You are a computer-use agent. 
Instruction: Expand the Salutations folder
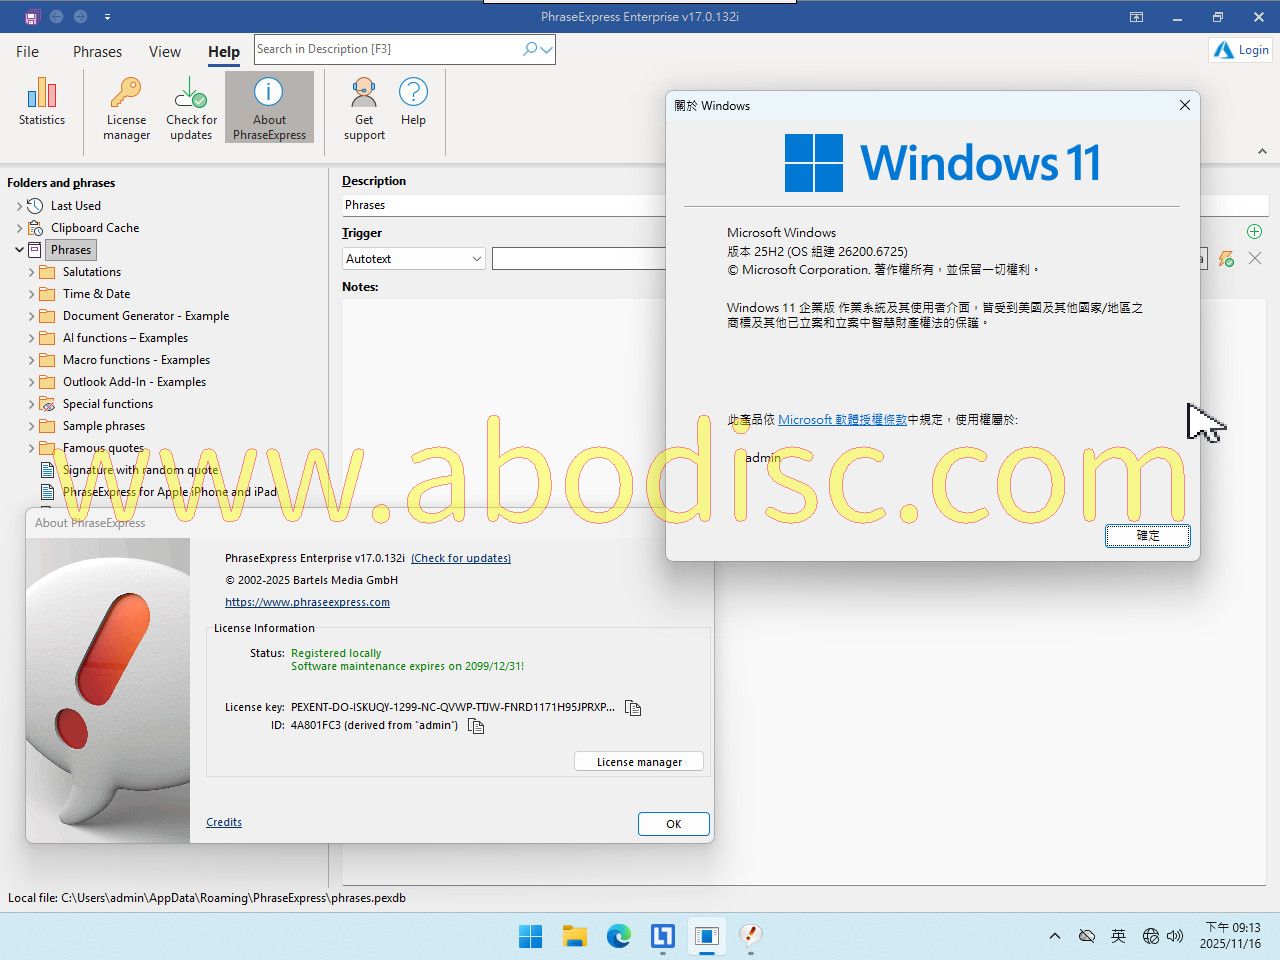tap(32, 272)
